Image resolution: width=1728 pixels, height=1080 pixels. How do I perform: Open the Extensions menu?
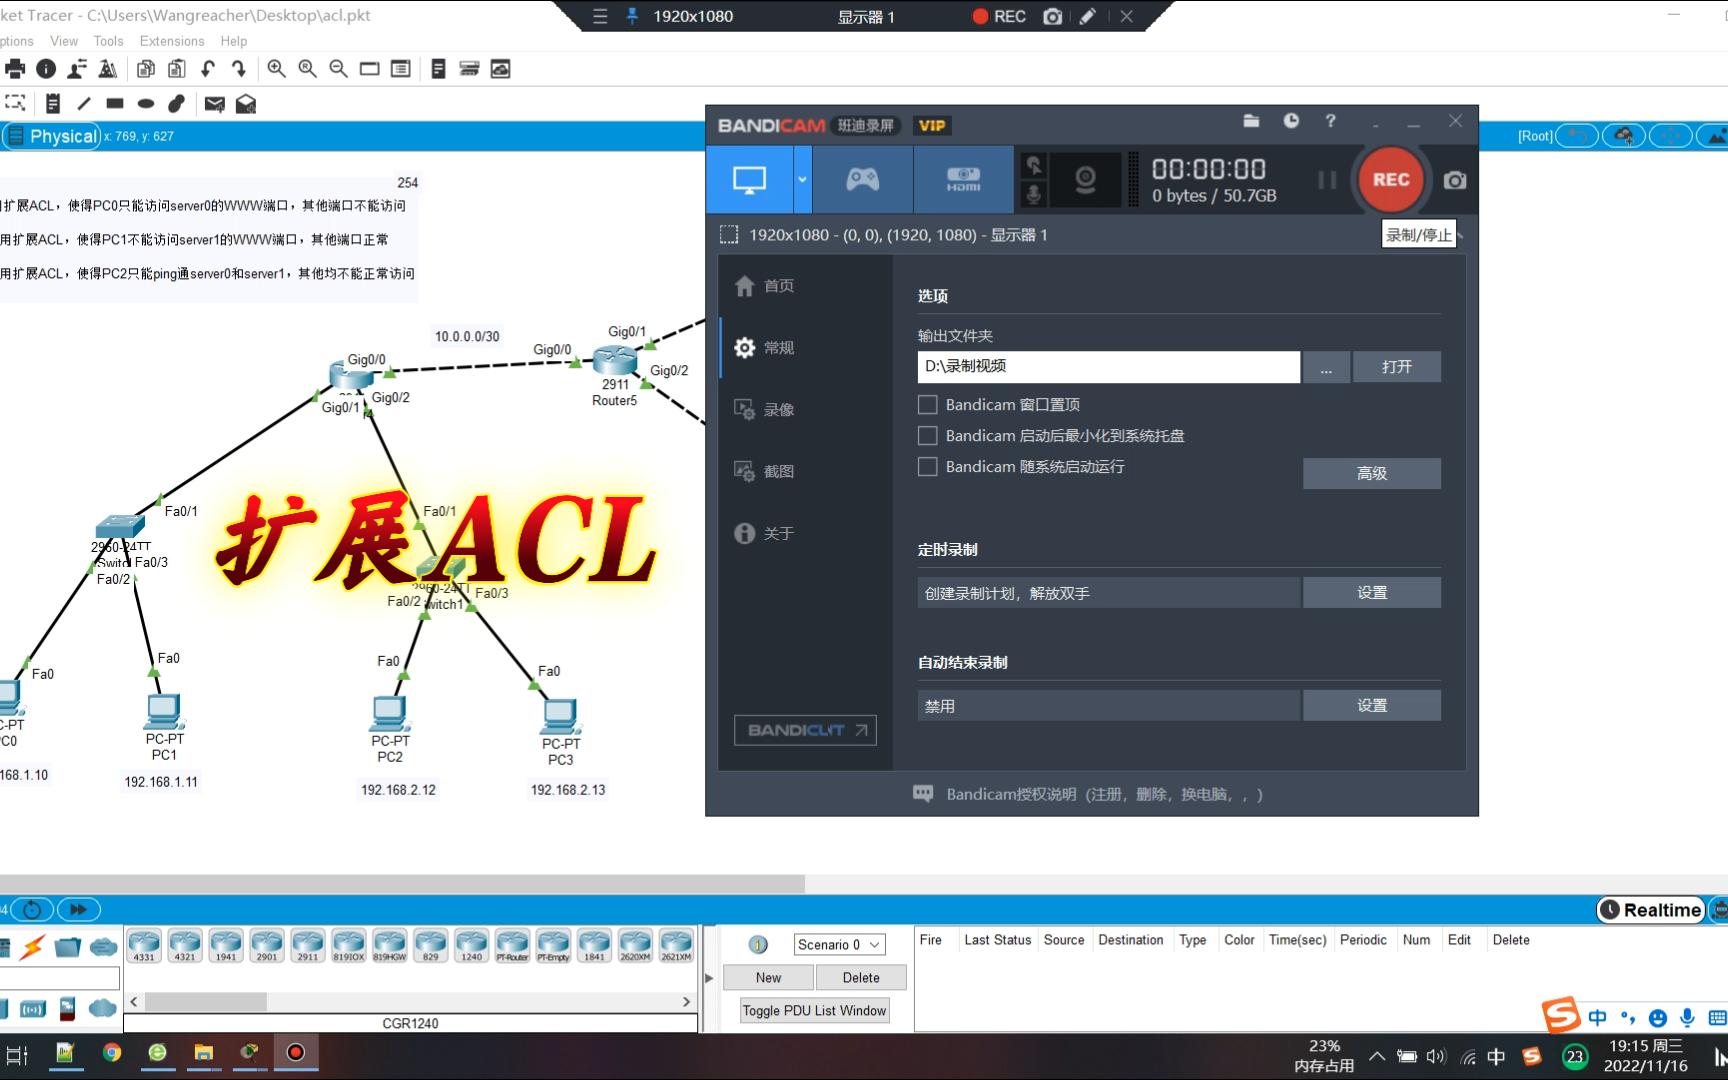click(x=172, y=41)
